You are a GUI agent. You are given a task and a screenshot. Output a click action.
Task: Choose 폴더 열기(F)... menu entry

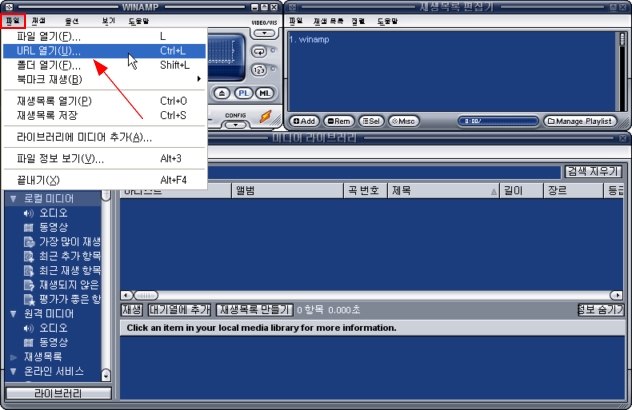tap(104, 65)
